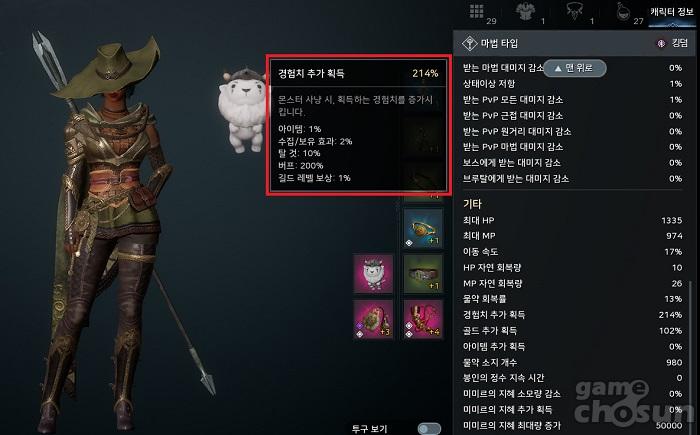The height and width of the screenshot is (435, 700).
Task: Switch to the 캐릭터 정보 tab
Action: (671, 12)
